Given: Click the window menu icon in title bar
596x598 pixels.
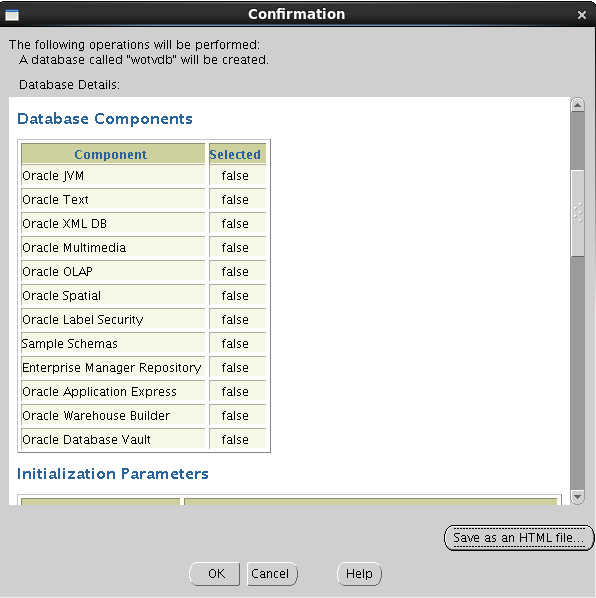Looking at the screenshot, I should point(12,15).
